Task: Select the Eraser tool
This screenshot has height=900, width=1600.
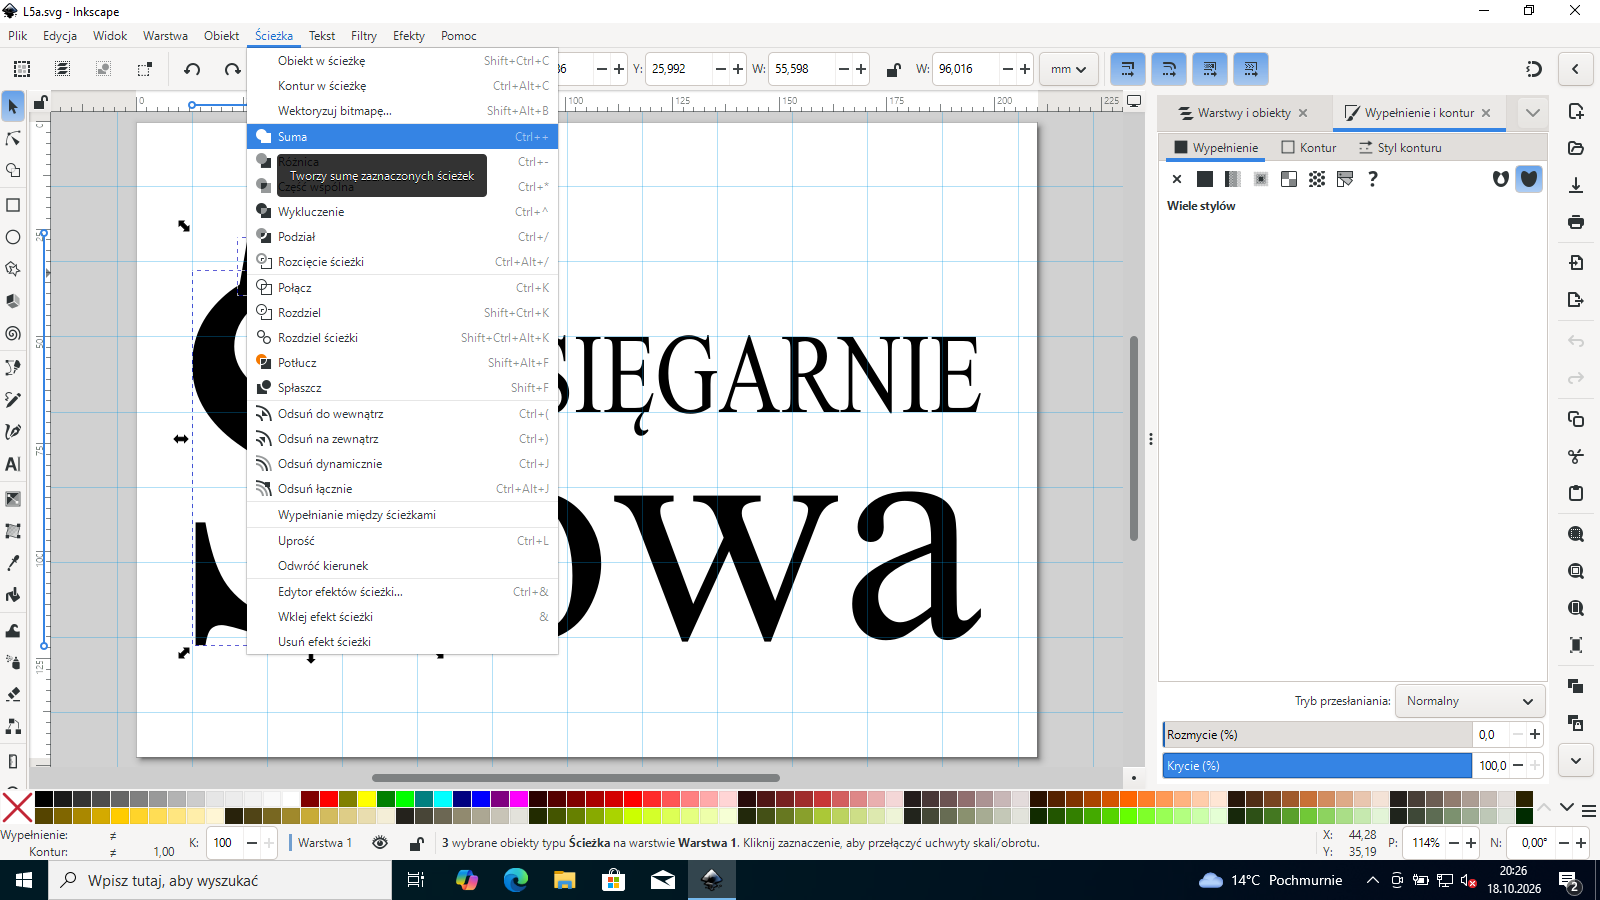Action: pos(13,694)
